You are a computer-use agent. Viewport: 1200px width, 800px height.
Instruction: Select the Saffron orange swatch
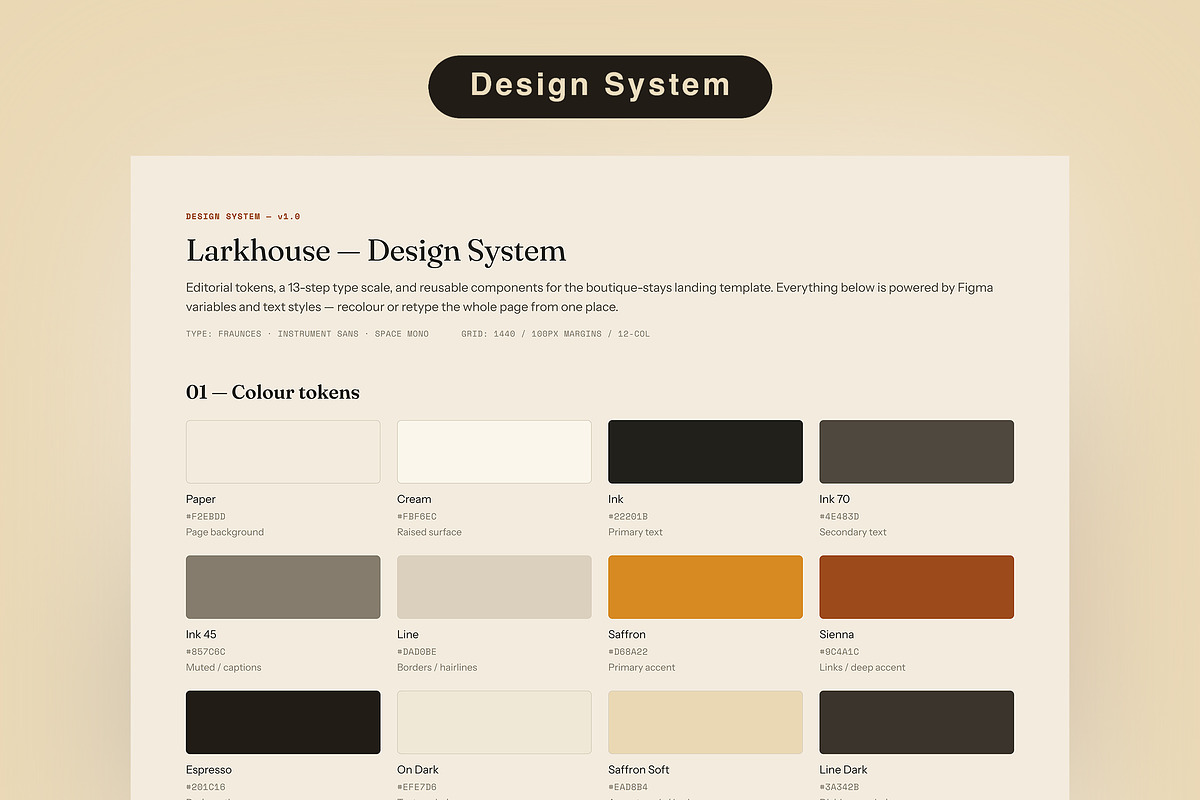(705, 587)
